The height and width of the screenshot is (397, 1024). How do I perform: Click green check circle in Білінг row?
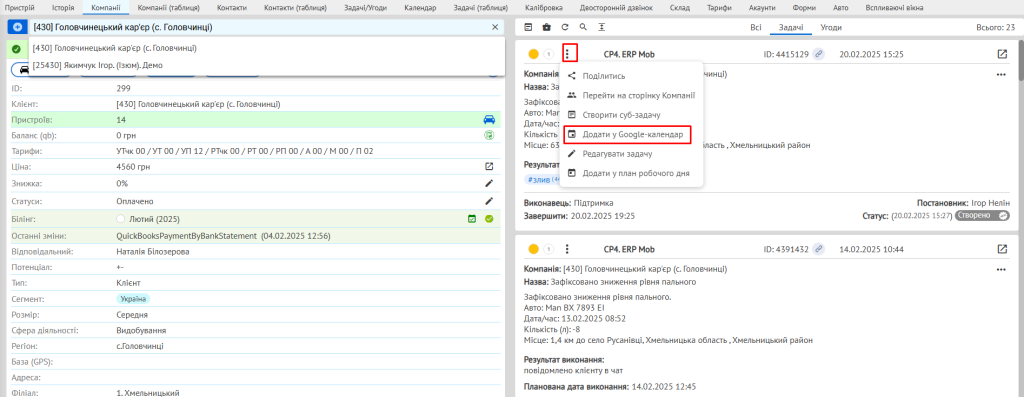[x=489, y=219]
